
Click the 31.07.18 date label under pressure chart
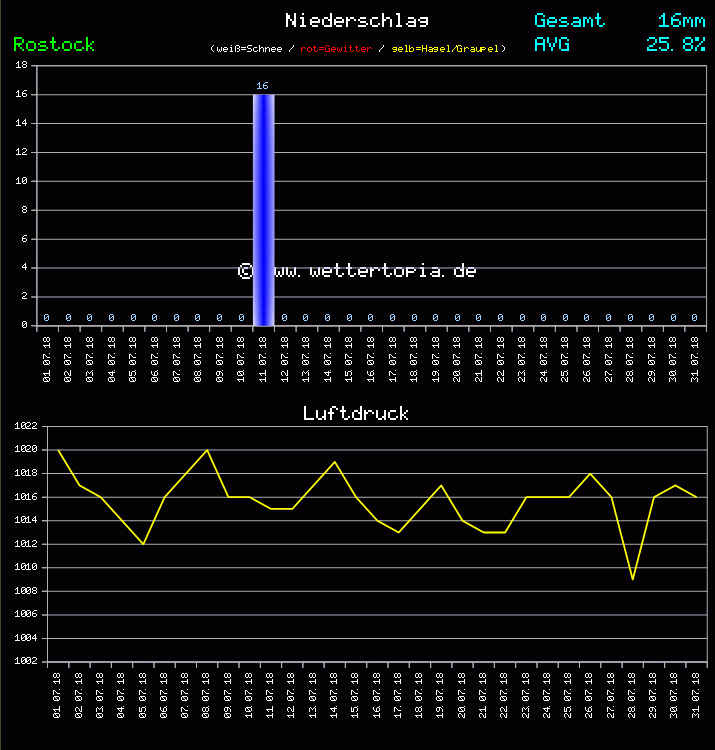pyautogui.click(x=697, y=691)
